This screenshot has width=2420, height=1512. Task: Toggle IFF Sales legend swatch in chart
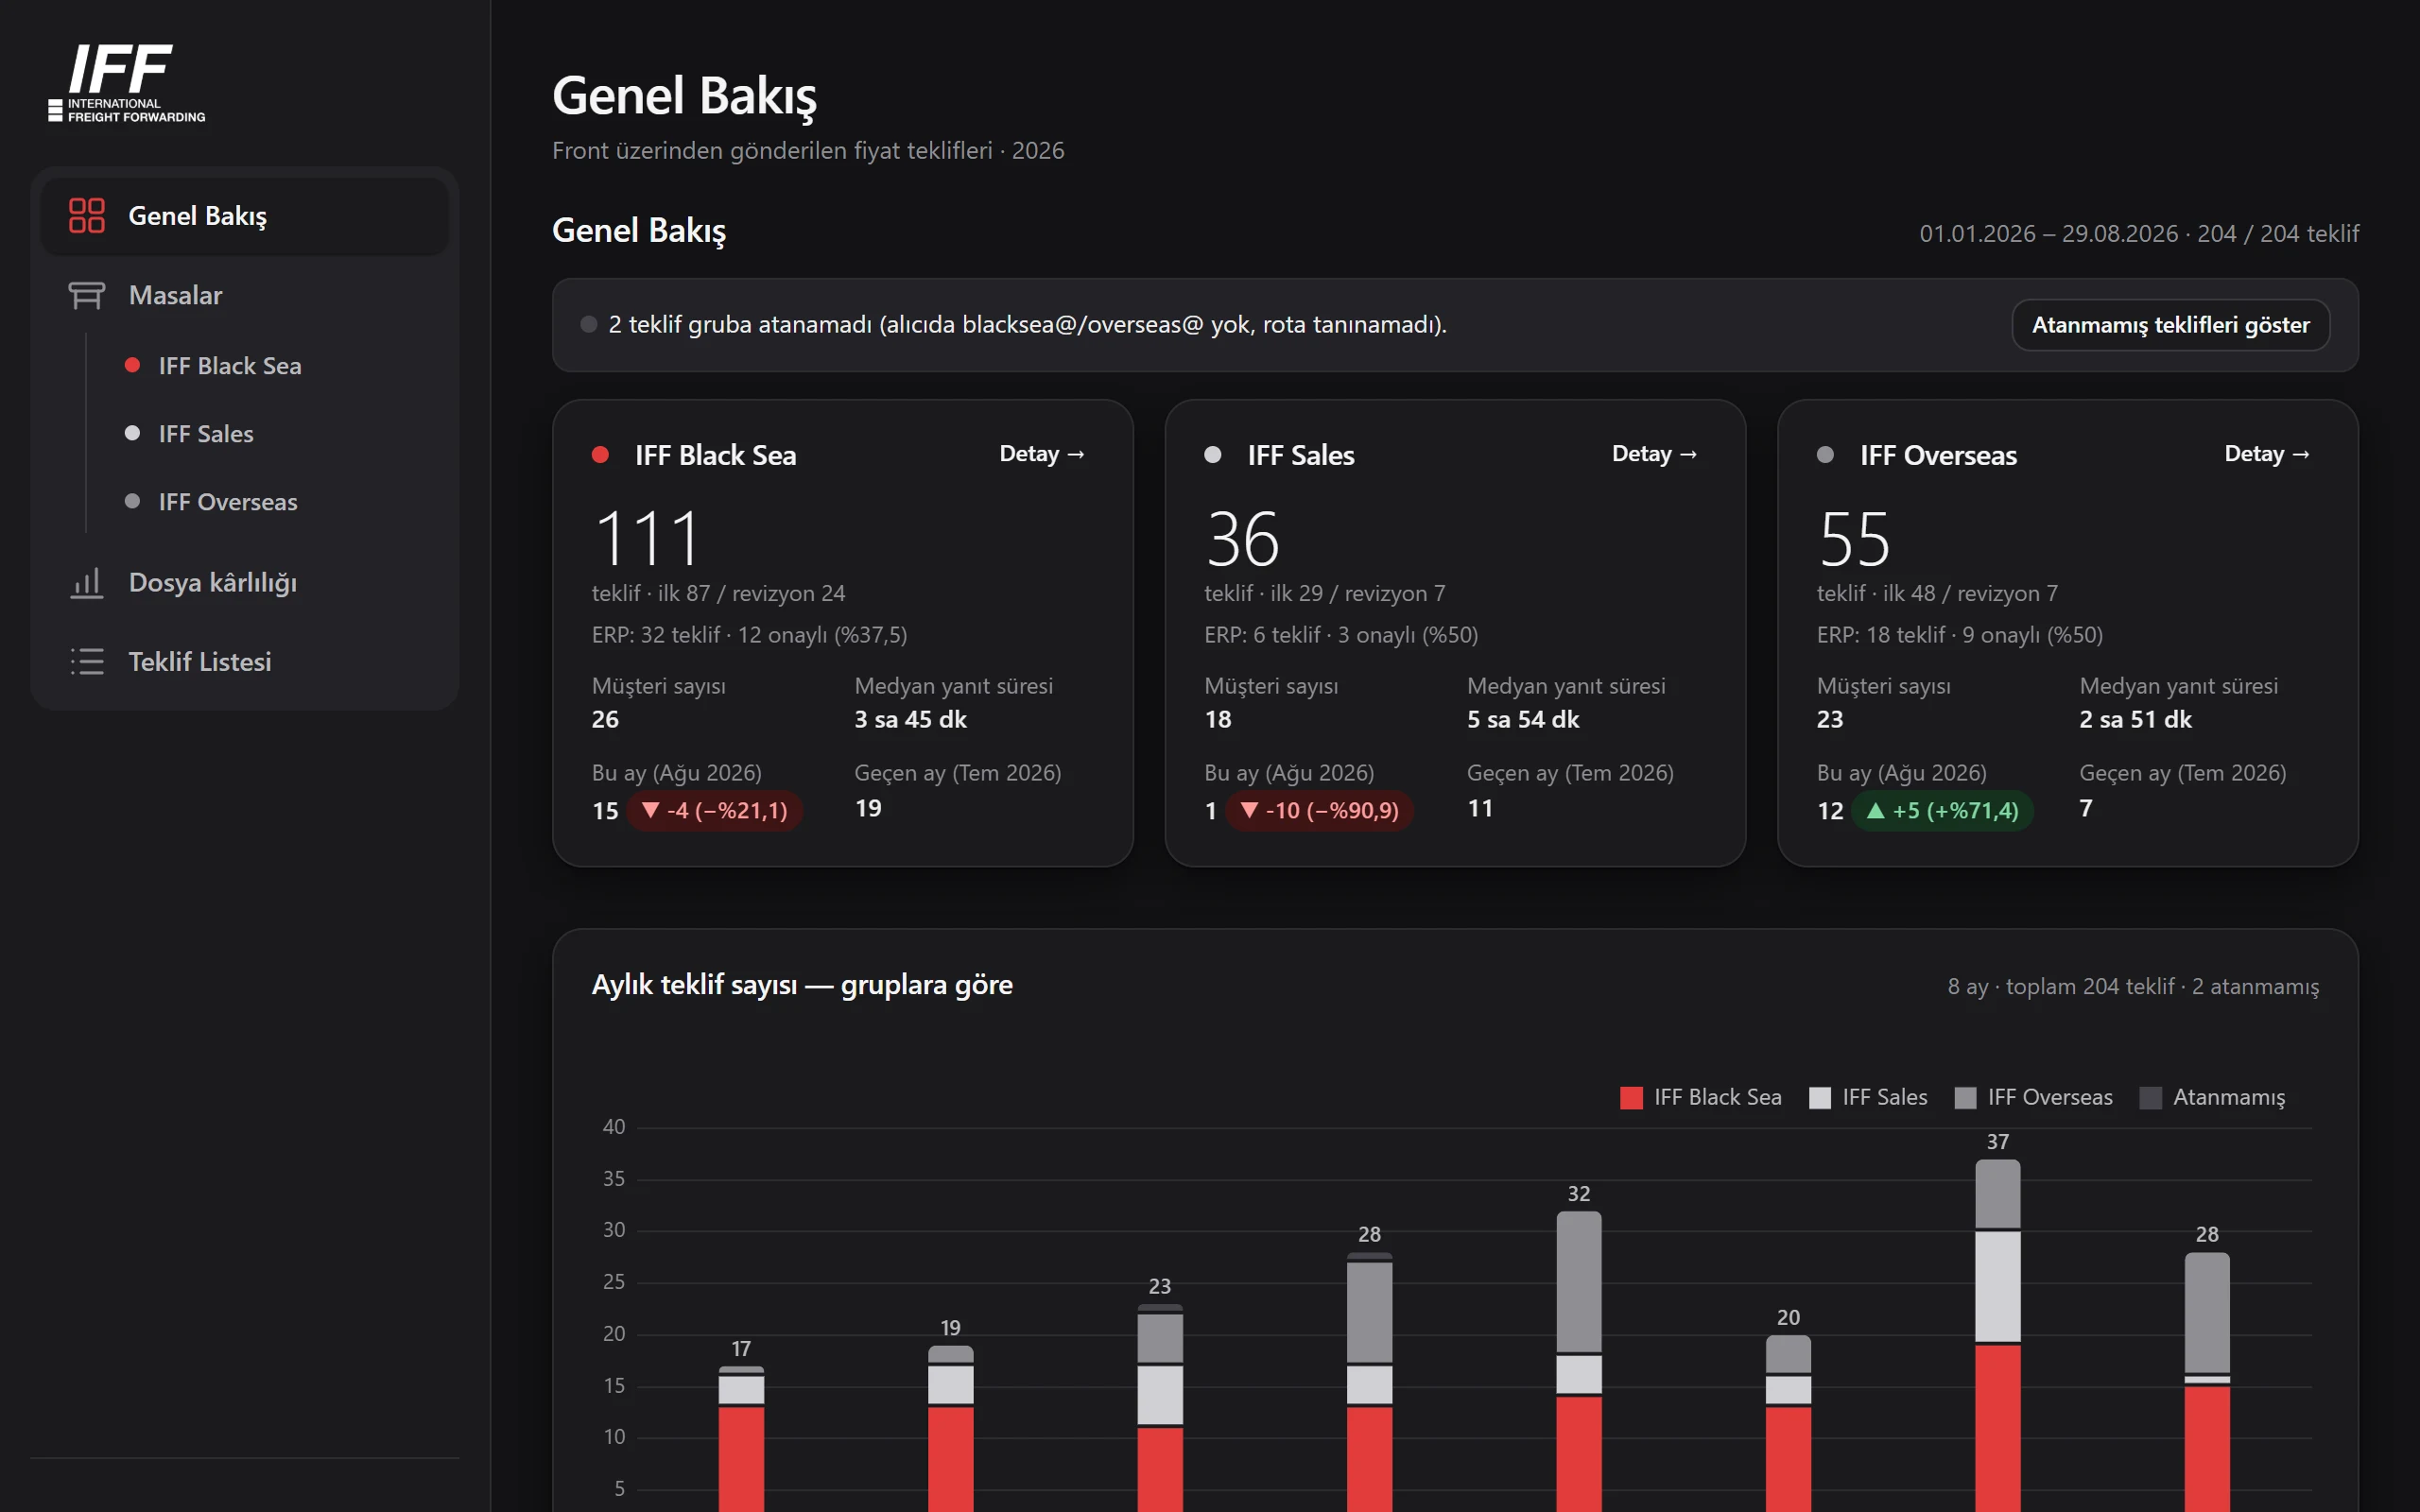coord(1820,1097)
